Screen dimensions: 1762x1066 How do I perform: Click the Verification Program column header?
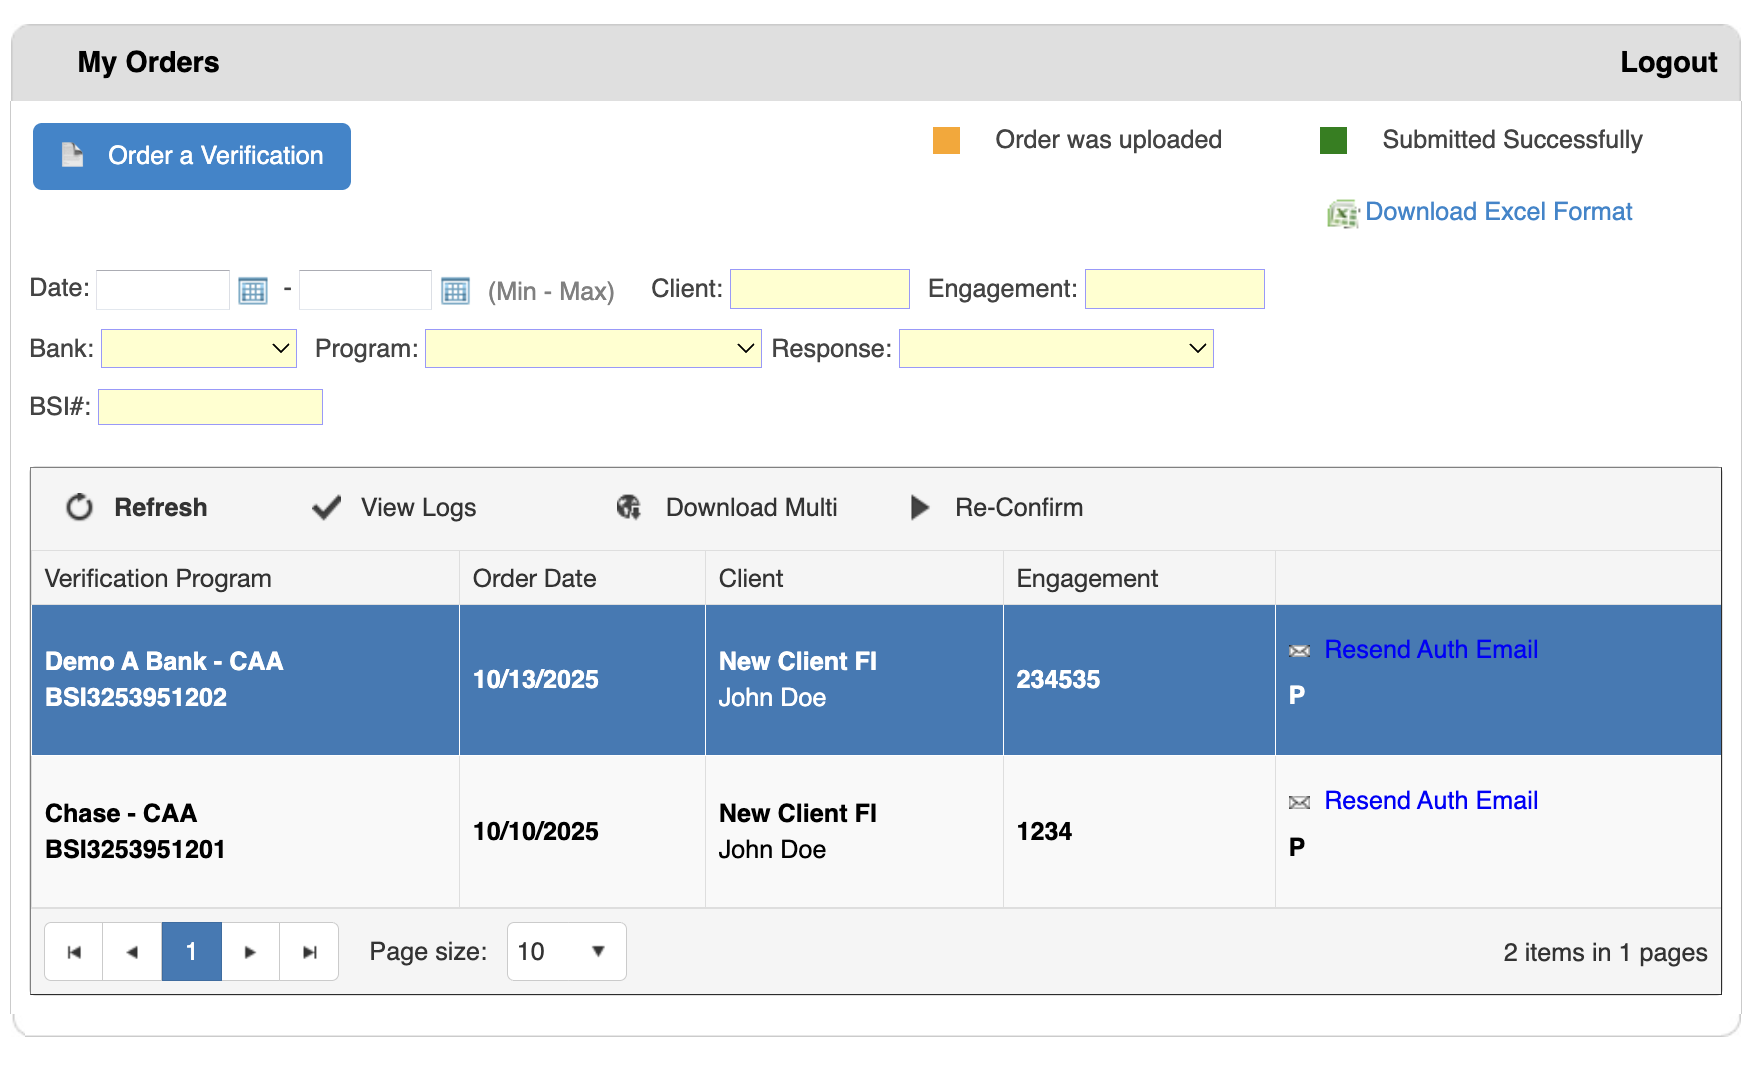[x=158, y=579]
